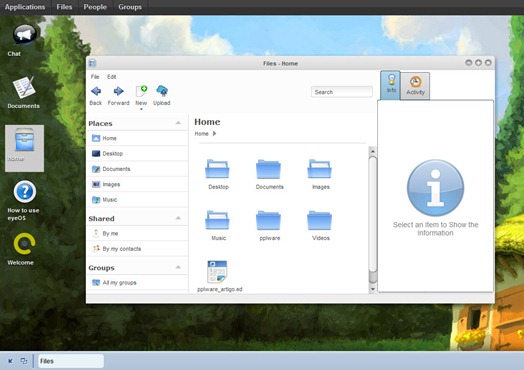Collapse the Groups section in the sidebar
The width and height of the screenshot is (524, 370).
pyautogui.click(x=178, y=267)
